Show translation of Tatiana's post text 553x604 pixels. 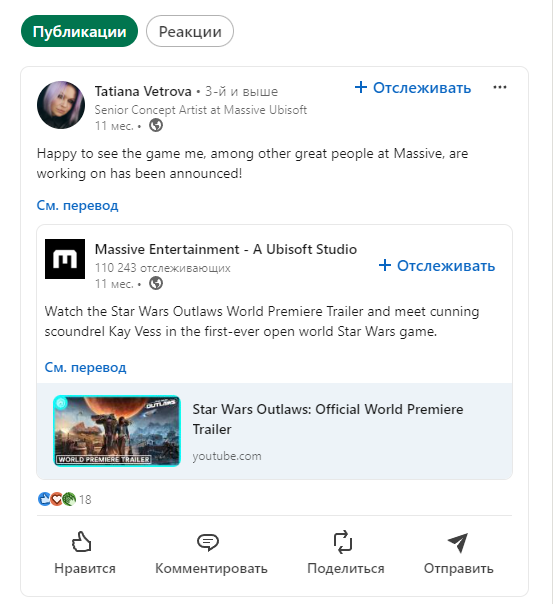tap(77, 205)
